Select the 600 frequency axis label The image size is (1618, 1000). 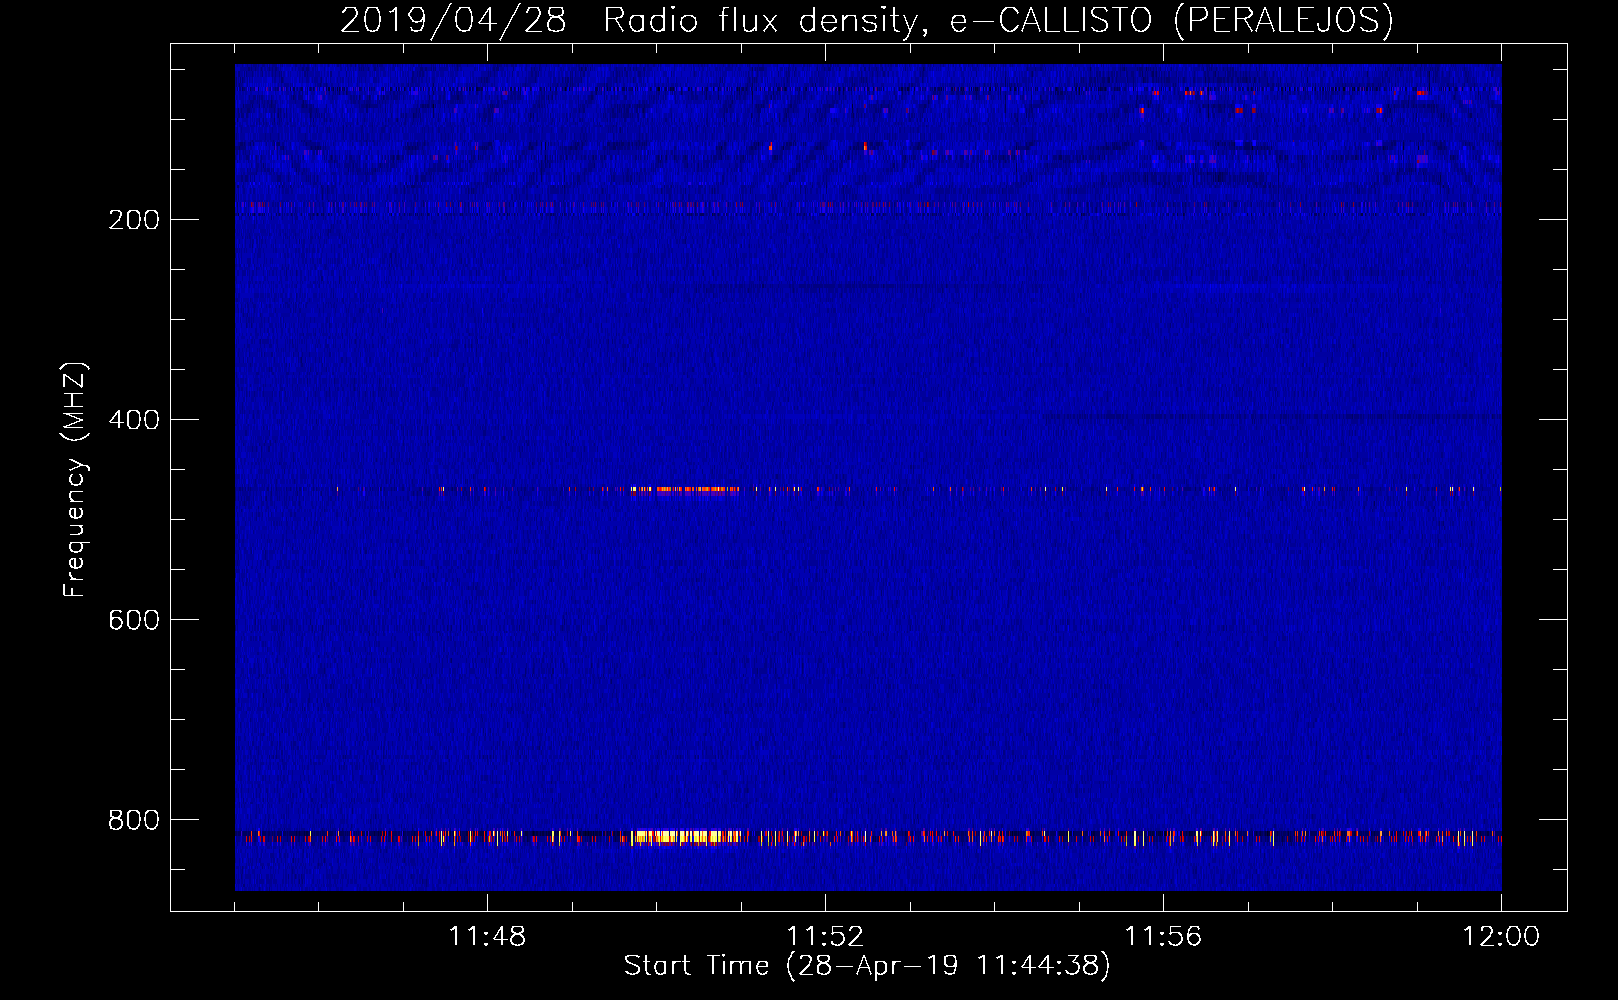coord(134,620)
